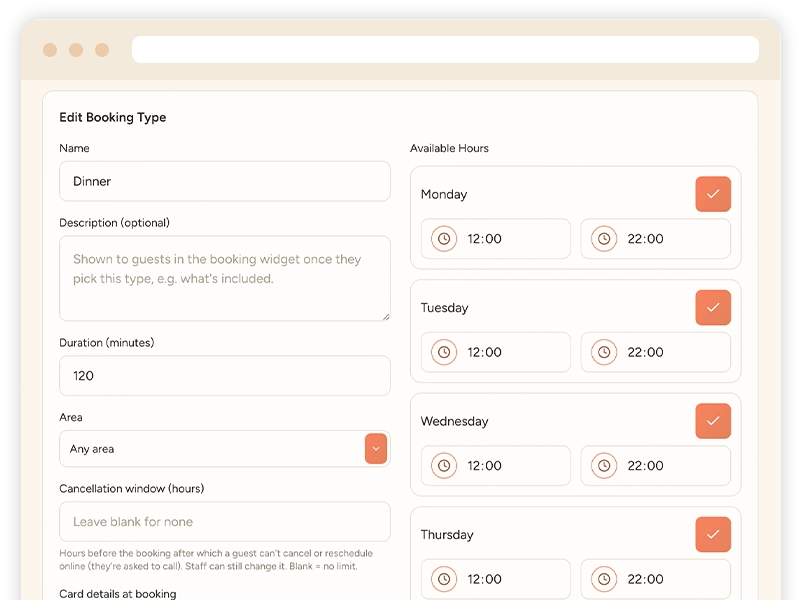Click the Tuesday start time clock icon
Image resolution: width=800 pixels, height=600 pixels.
[444, 352]
